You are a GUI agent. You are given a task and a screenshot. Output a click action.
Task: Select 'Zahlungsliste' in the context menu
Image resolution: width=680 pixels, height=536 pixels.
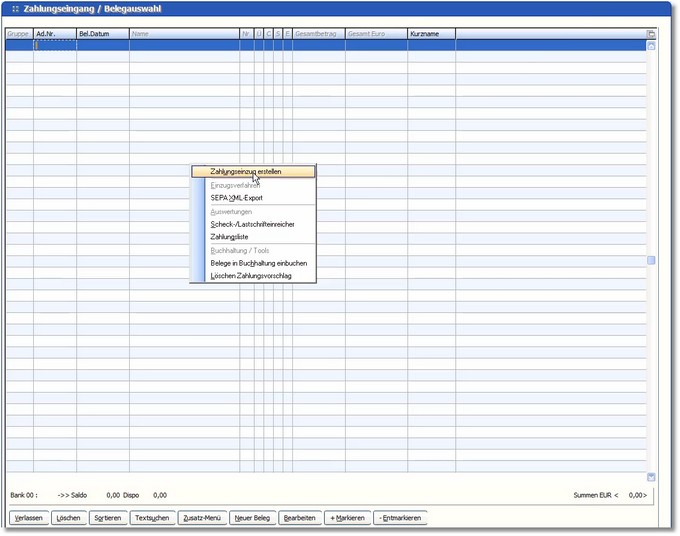click(x=229, y=237)
